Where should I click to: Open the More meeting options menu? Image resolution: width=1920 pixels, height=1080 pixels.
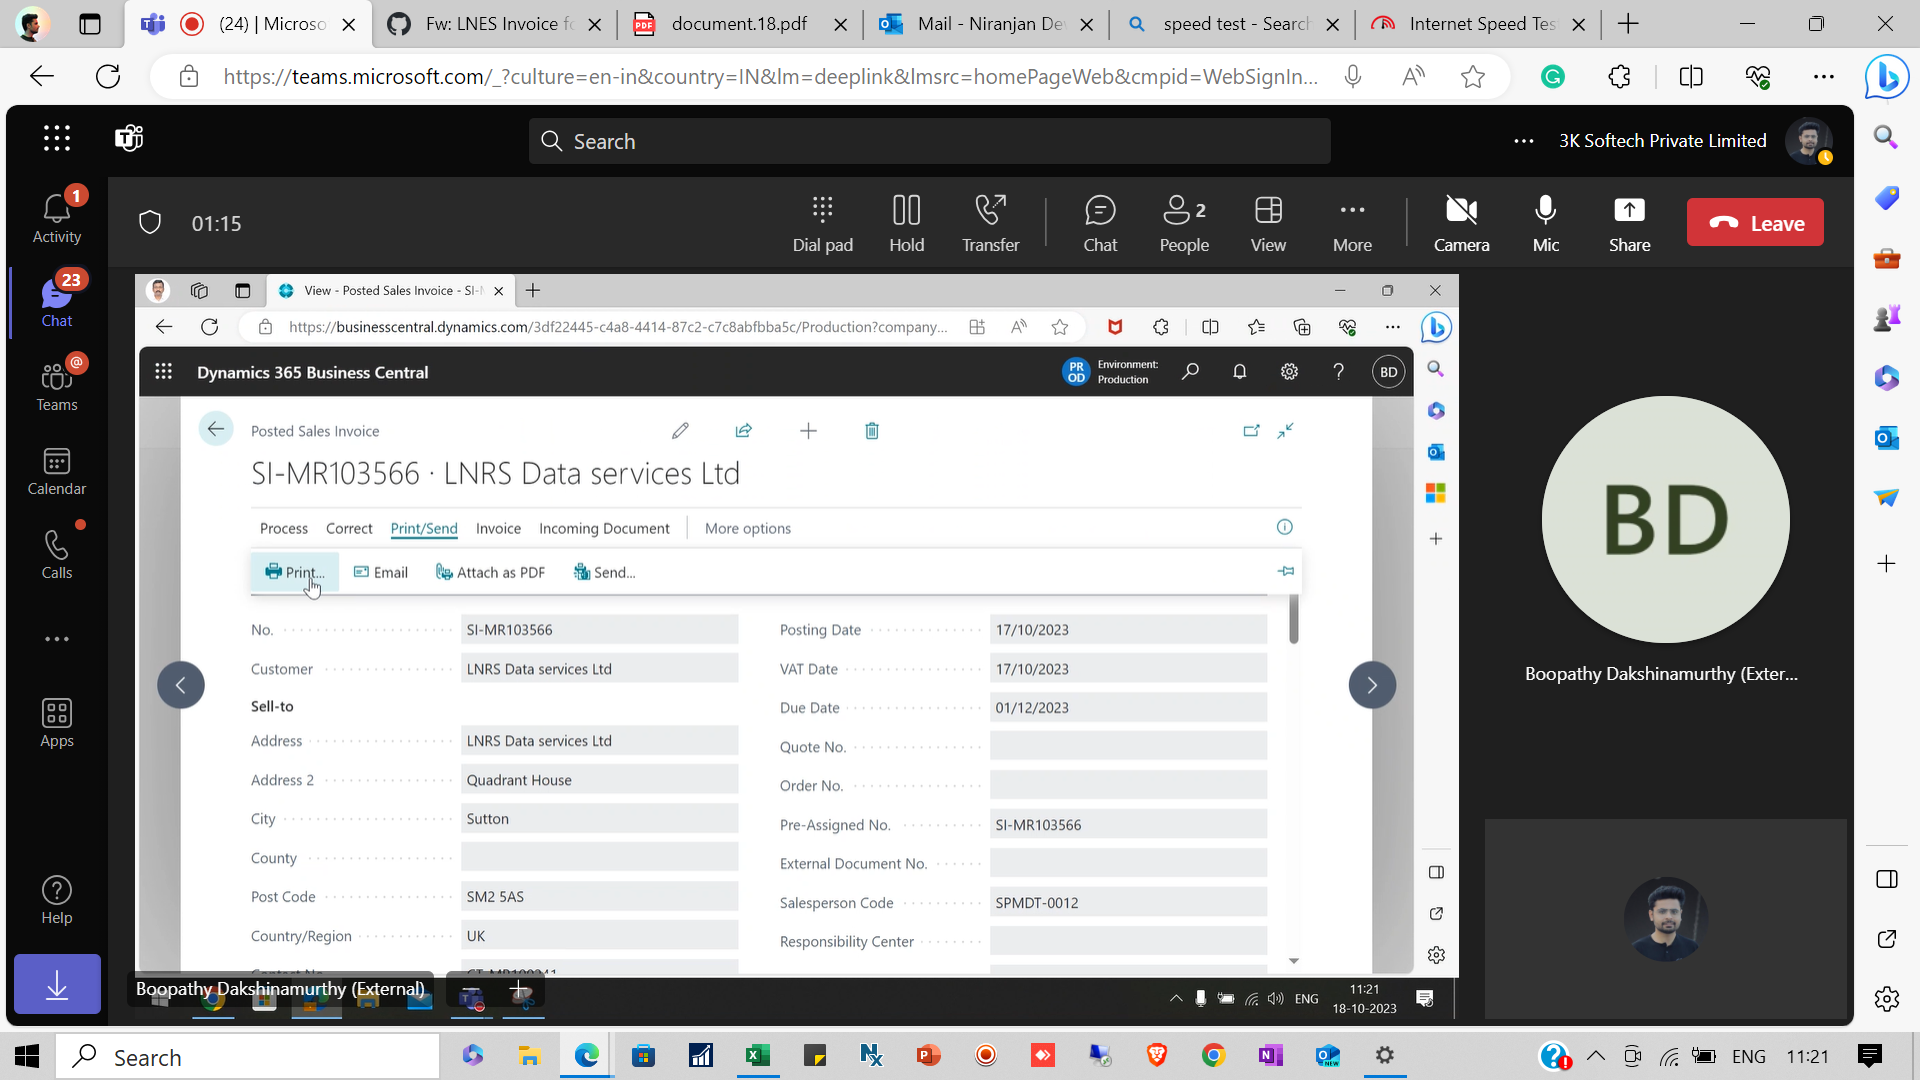coord(1352,222)
